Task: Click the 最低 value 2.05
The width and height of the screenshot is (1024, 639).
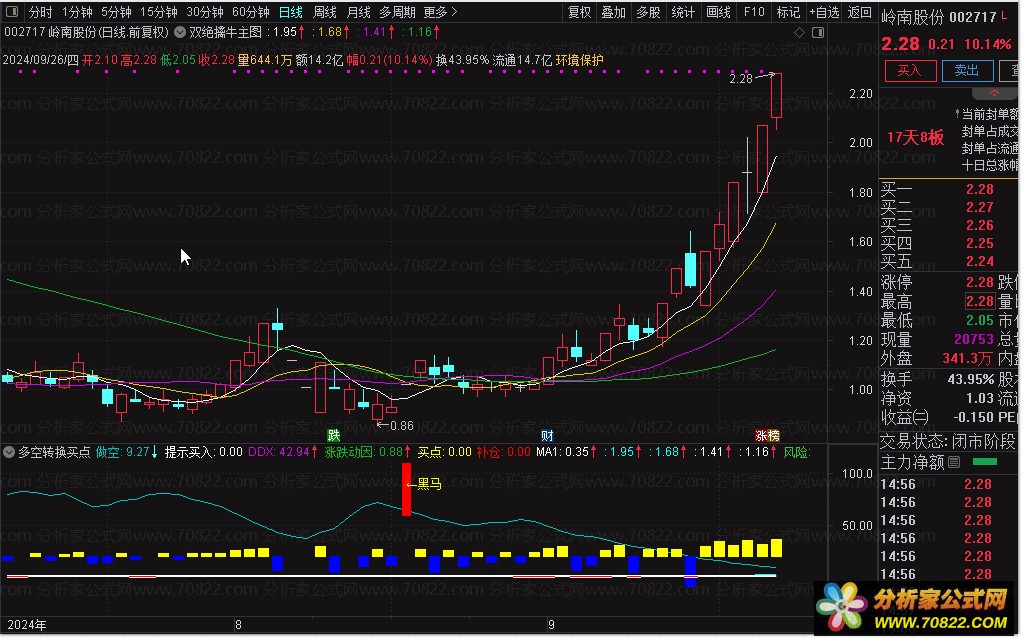Action: pos(980,320)
